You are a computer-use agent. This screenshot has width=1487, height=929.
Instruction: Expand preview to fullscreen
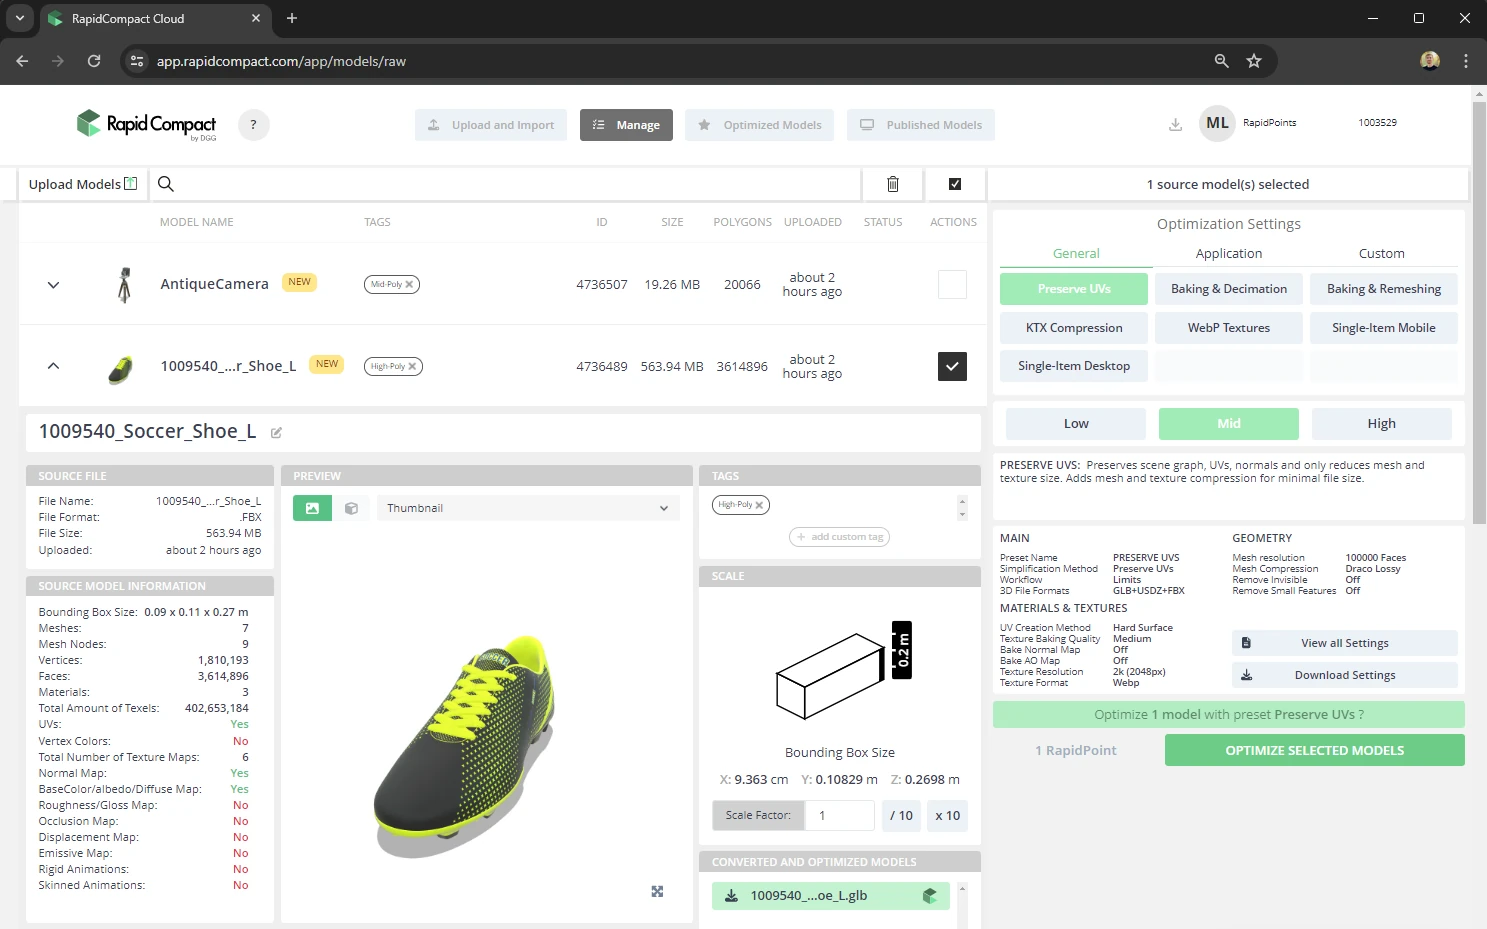(657, 891)
